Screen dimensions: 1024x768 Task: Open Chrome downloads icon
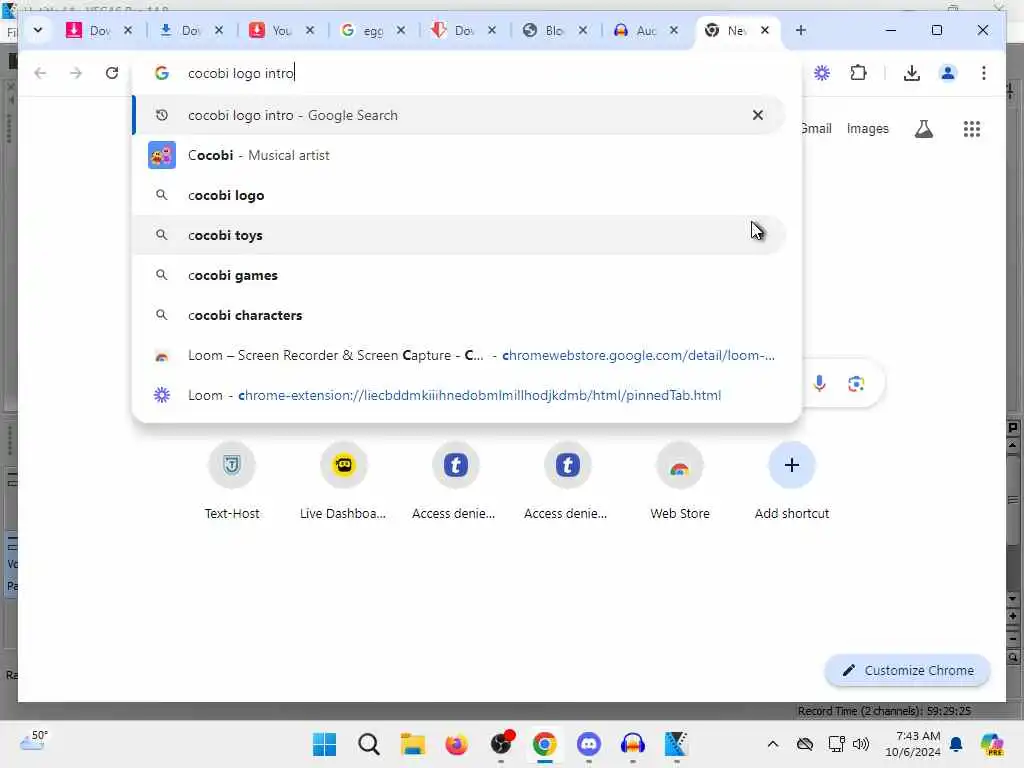[912, 73]
